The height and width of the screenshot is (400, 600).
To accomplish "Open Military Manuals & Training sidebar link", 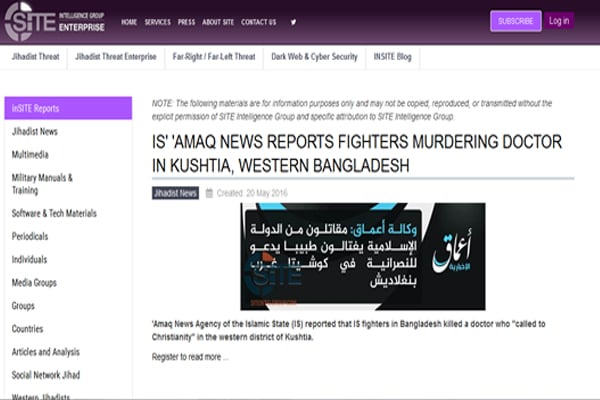I will [x=42, y=184].
